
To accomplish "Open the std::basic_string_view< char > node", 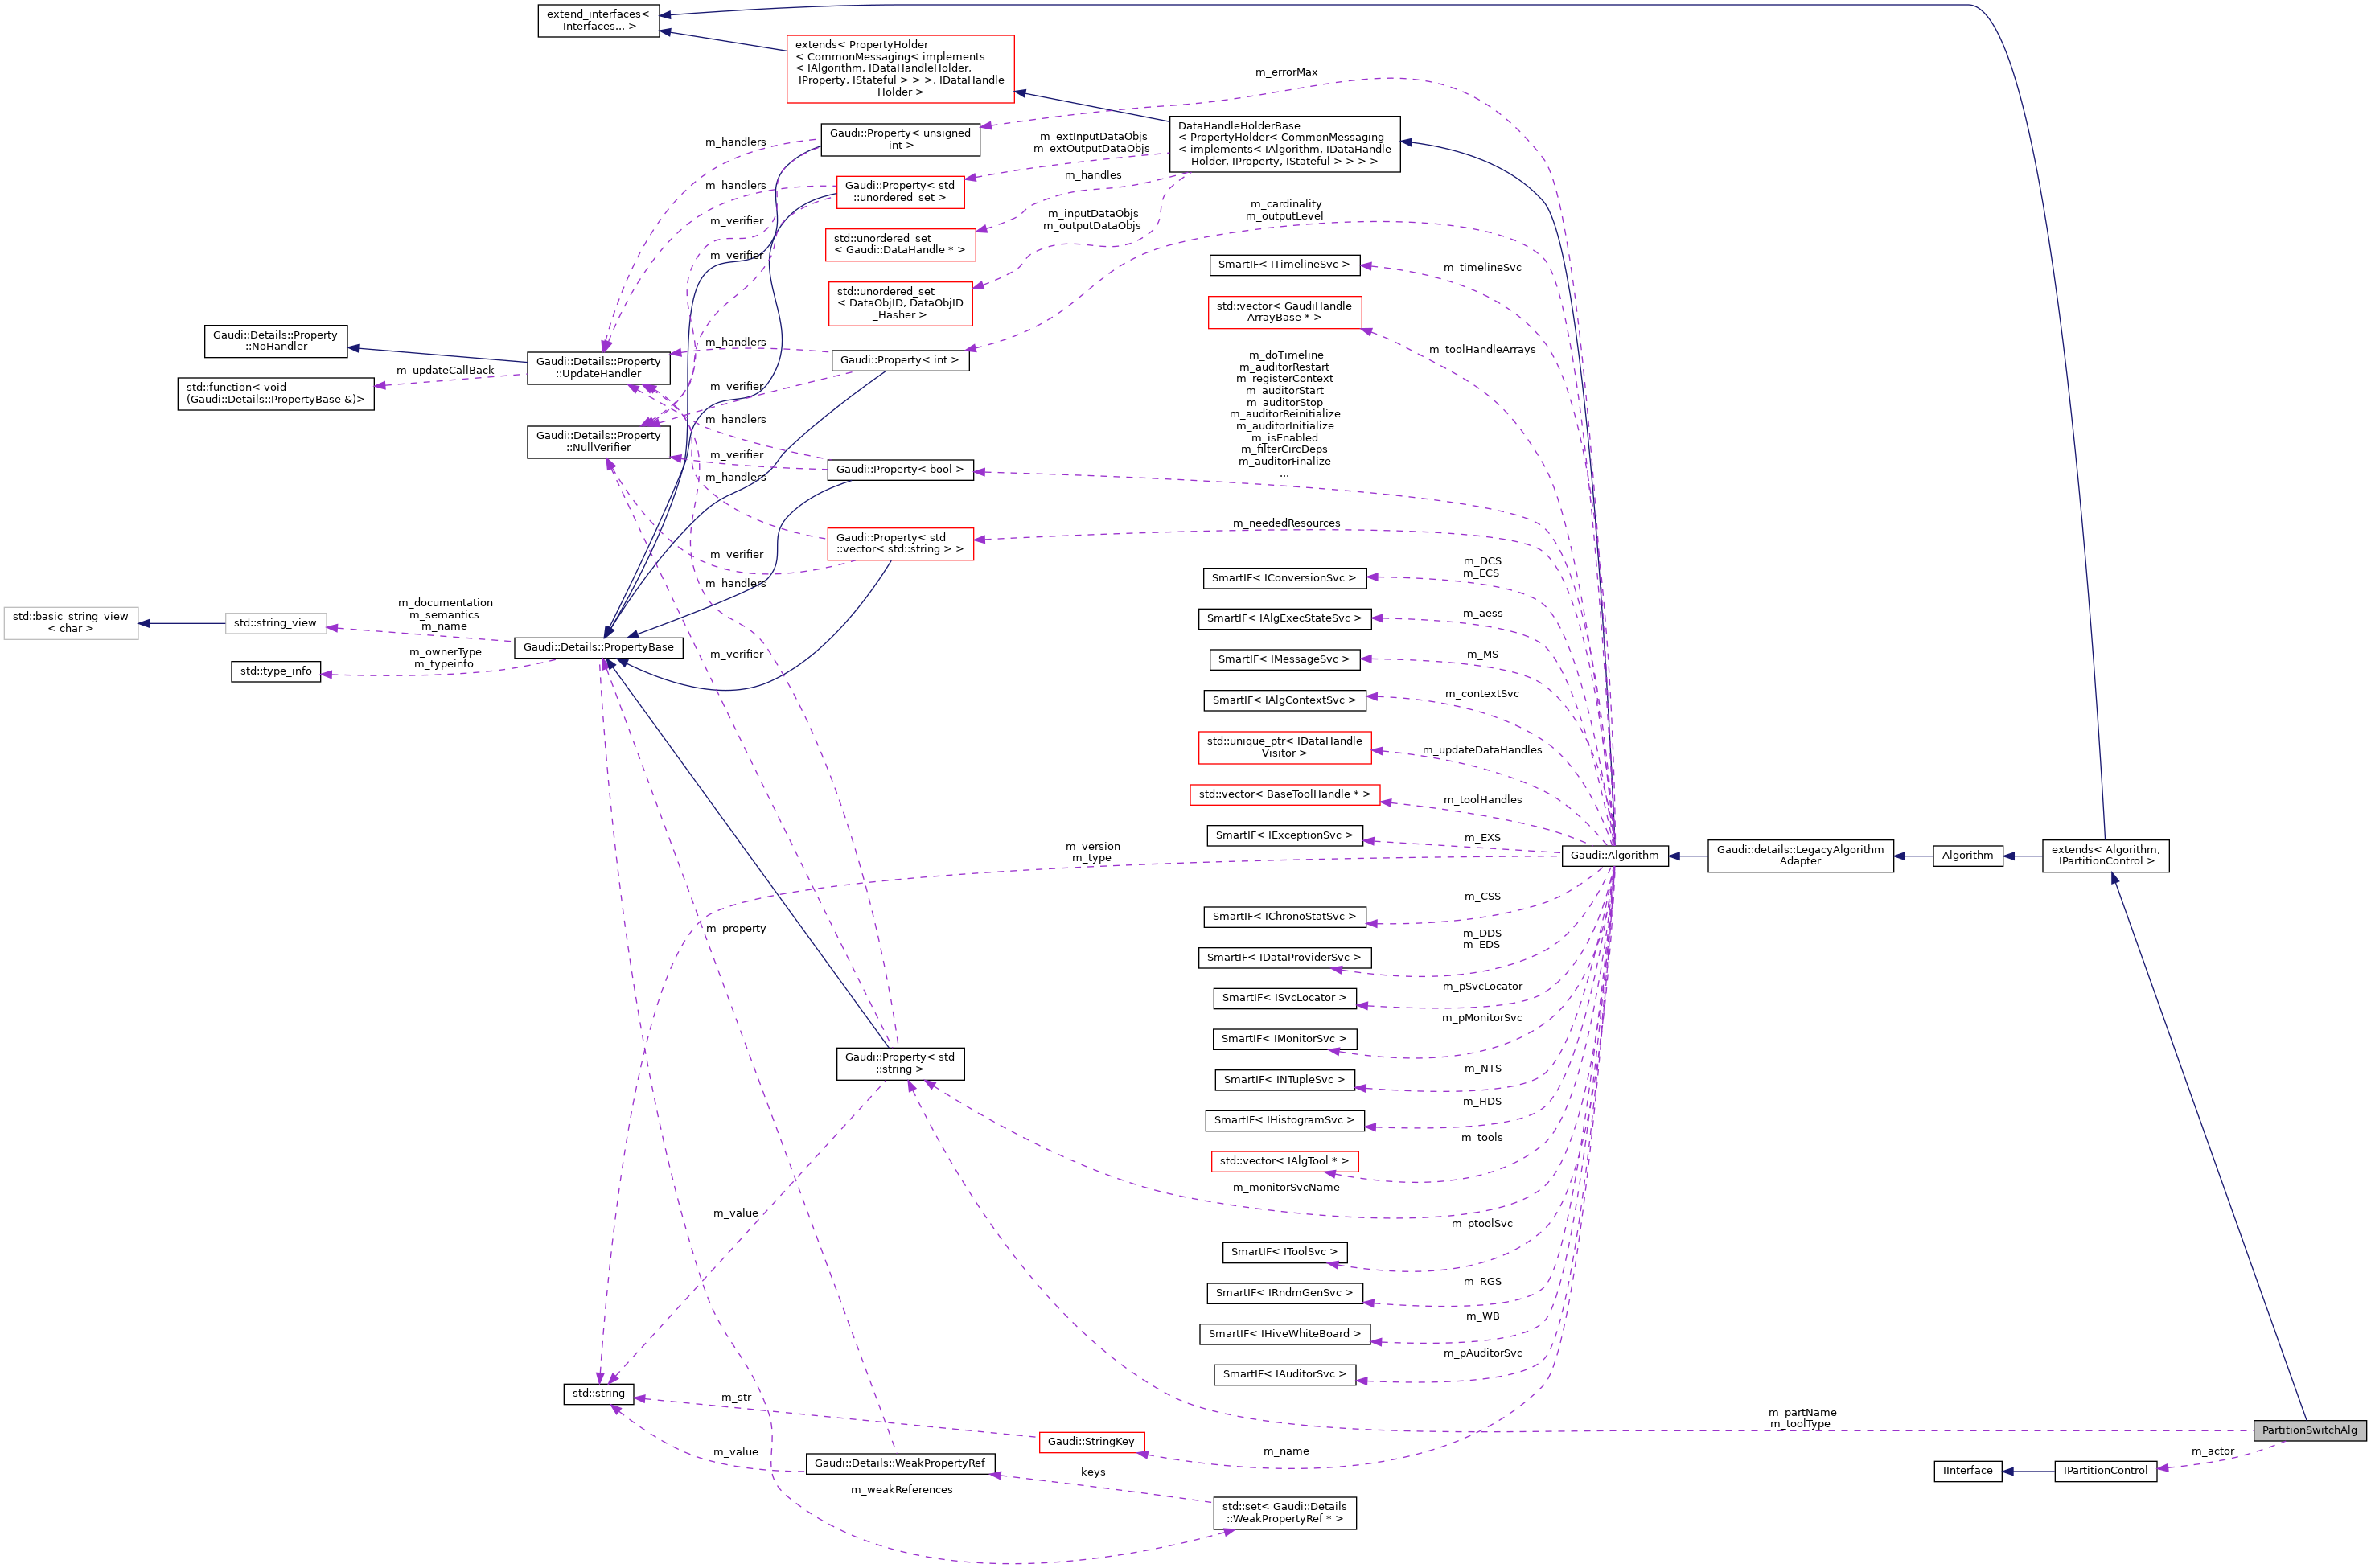I will pyautogui.click(x=70, y=622).
